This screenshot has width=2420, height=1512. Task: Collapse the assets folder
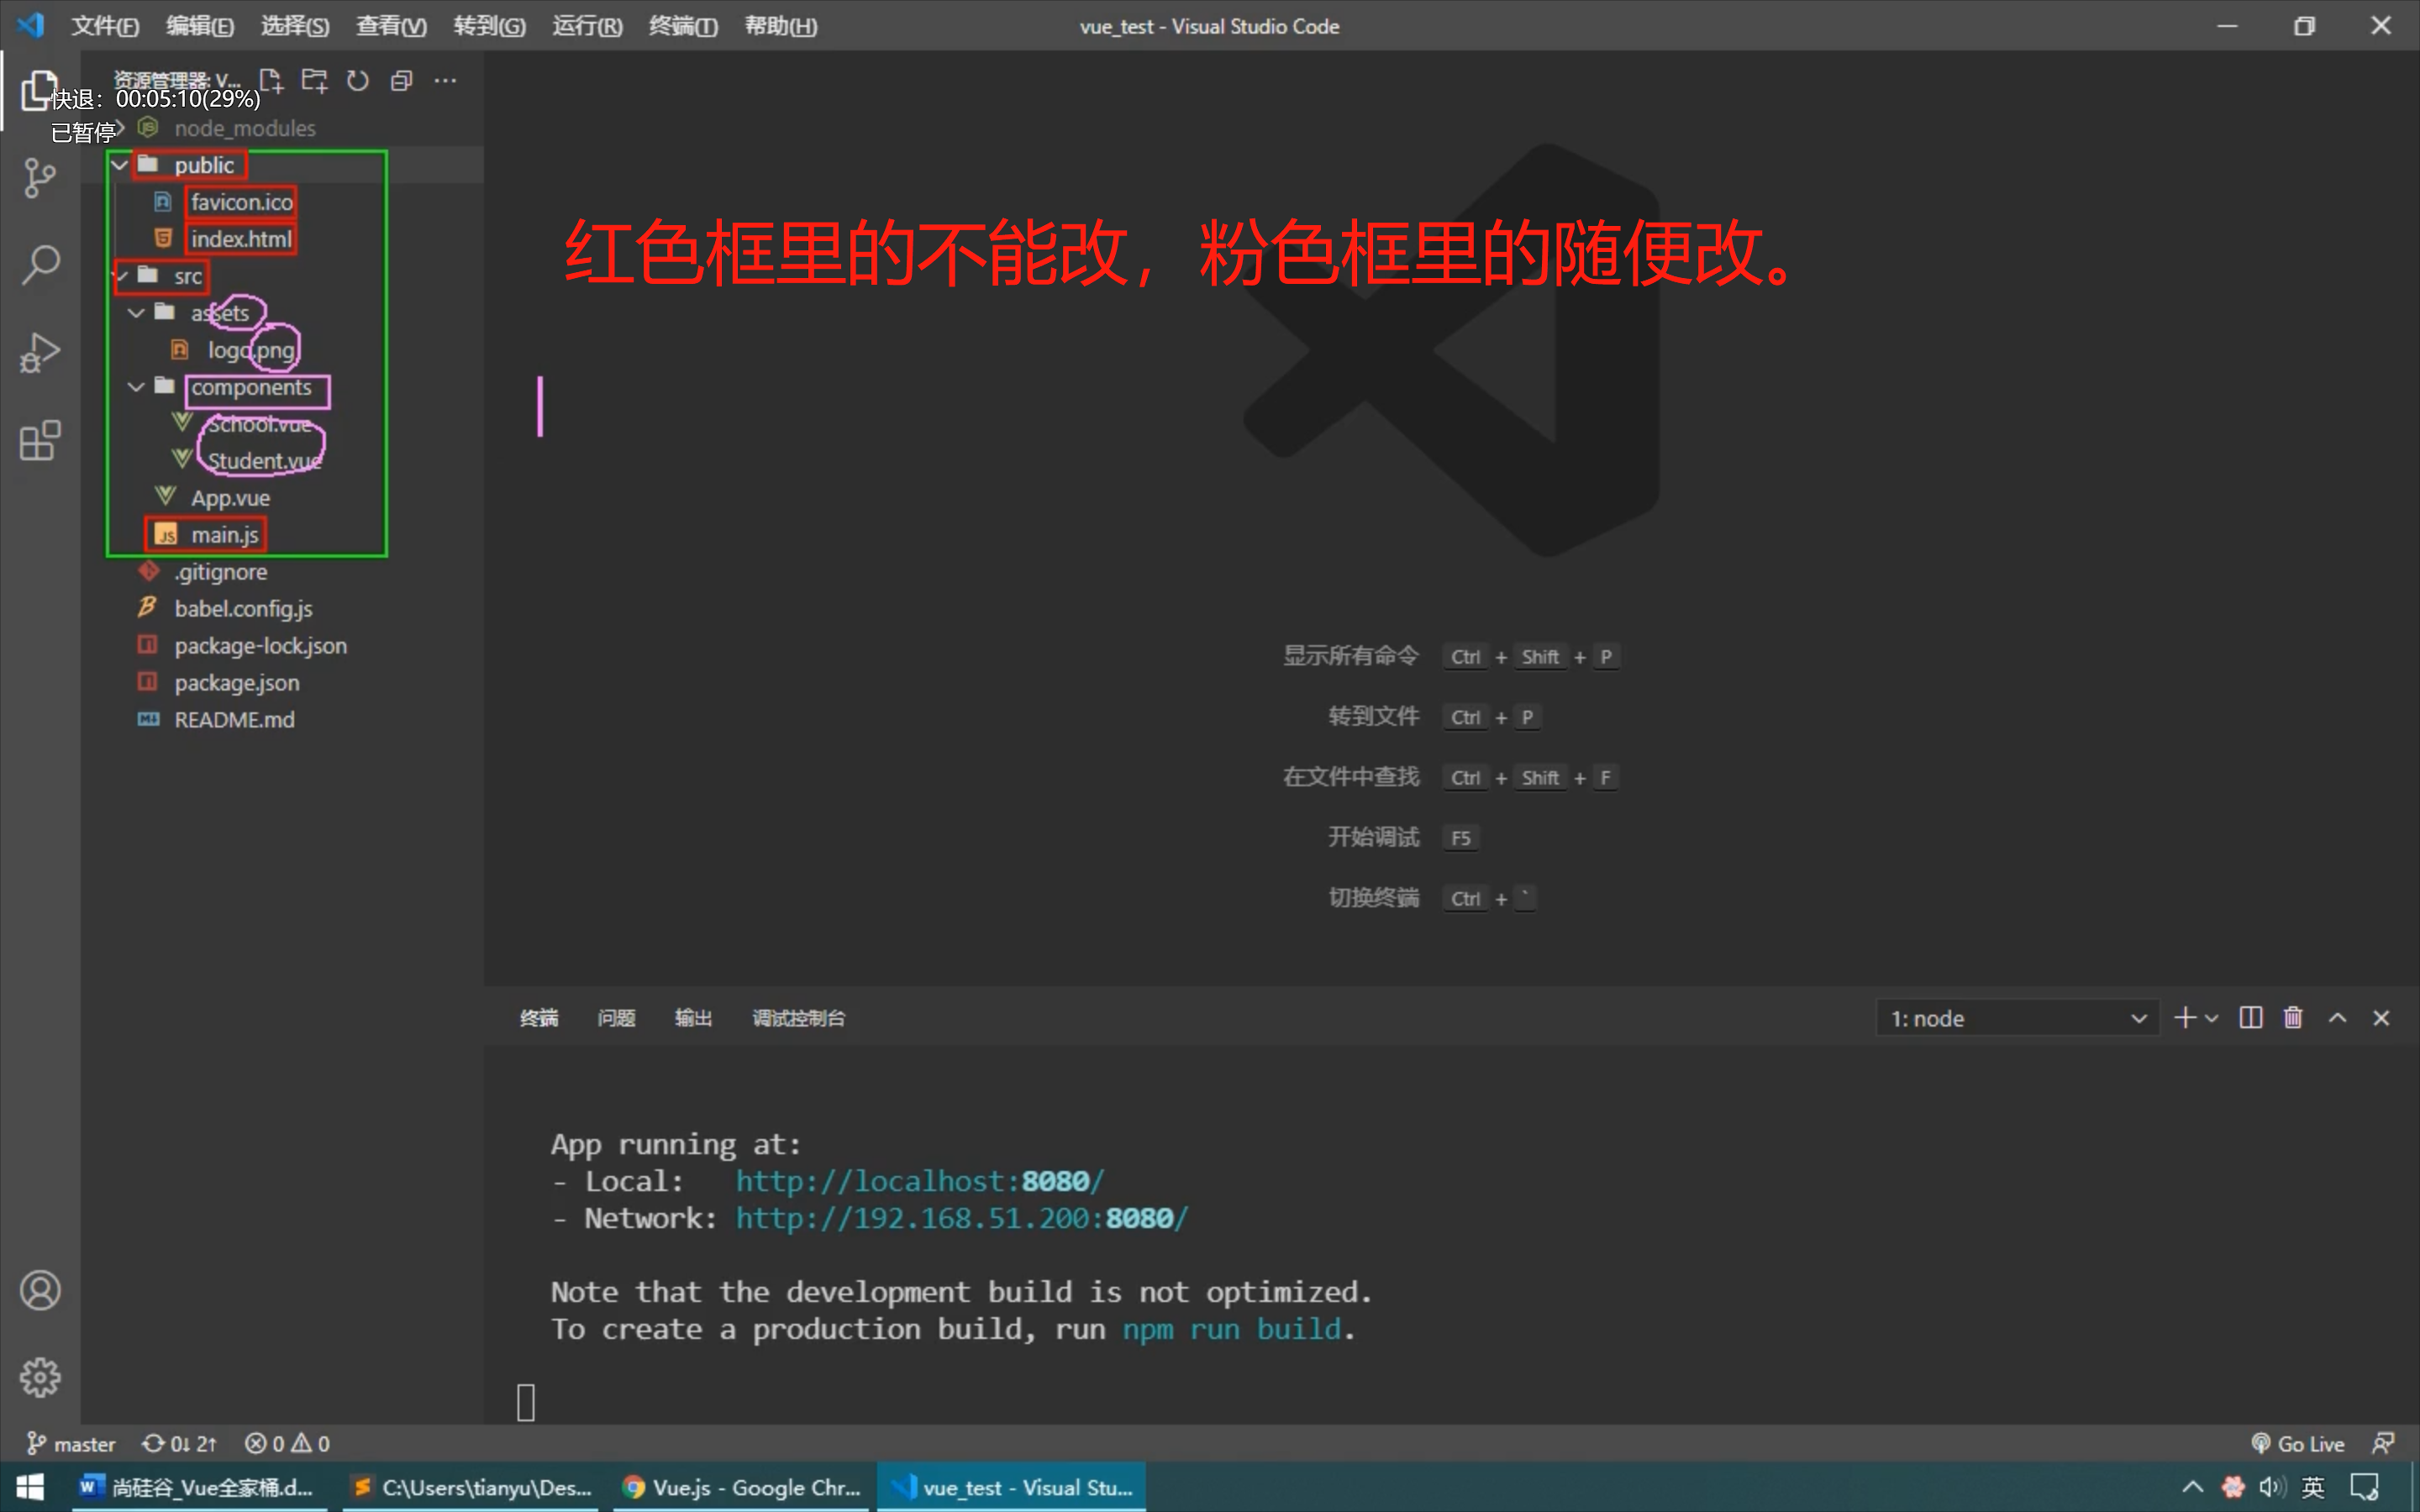click(x=137, y=313)
